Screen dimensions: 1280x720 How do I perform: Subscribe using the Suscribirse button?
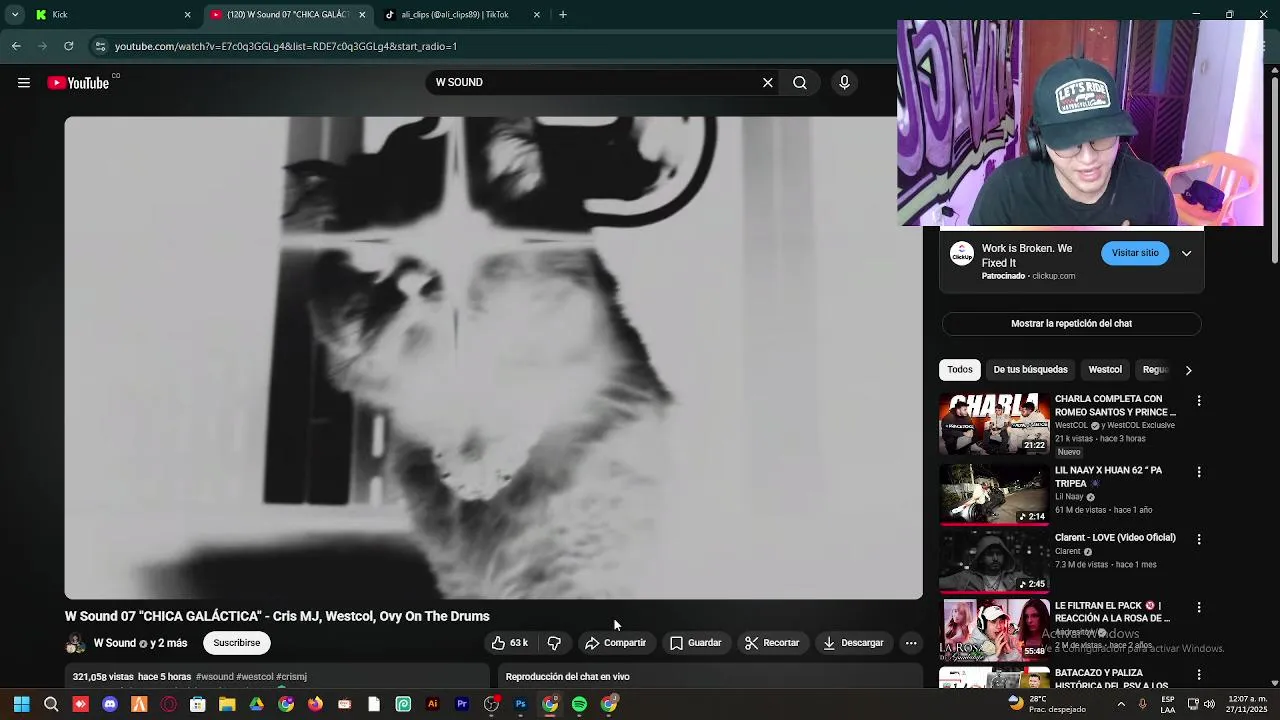pos(237,643)
